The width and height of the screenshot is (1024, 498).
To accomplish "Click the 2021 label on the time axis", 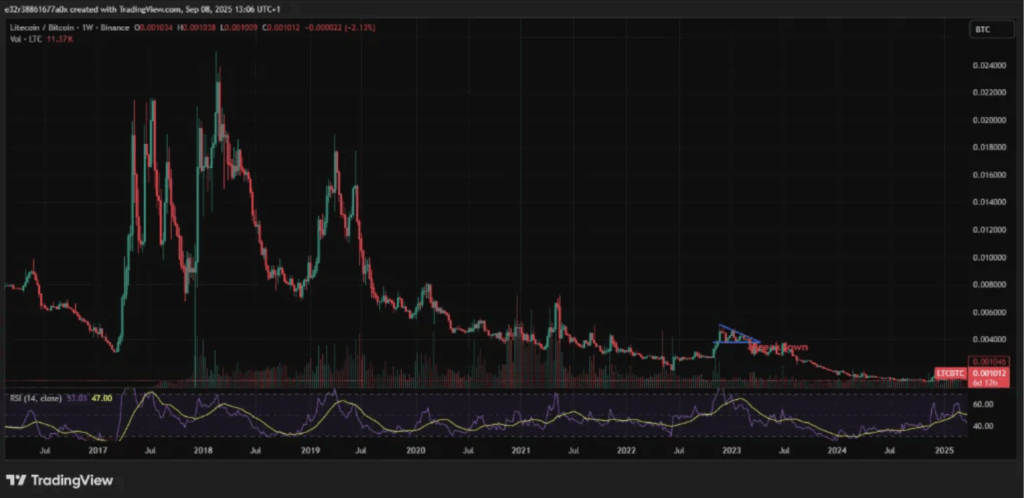I will (x=518, y=451).
